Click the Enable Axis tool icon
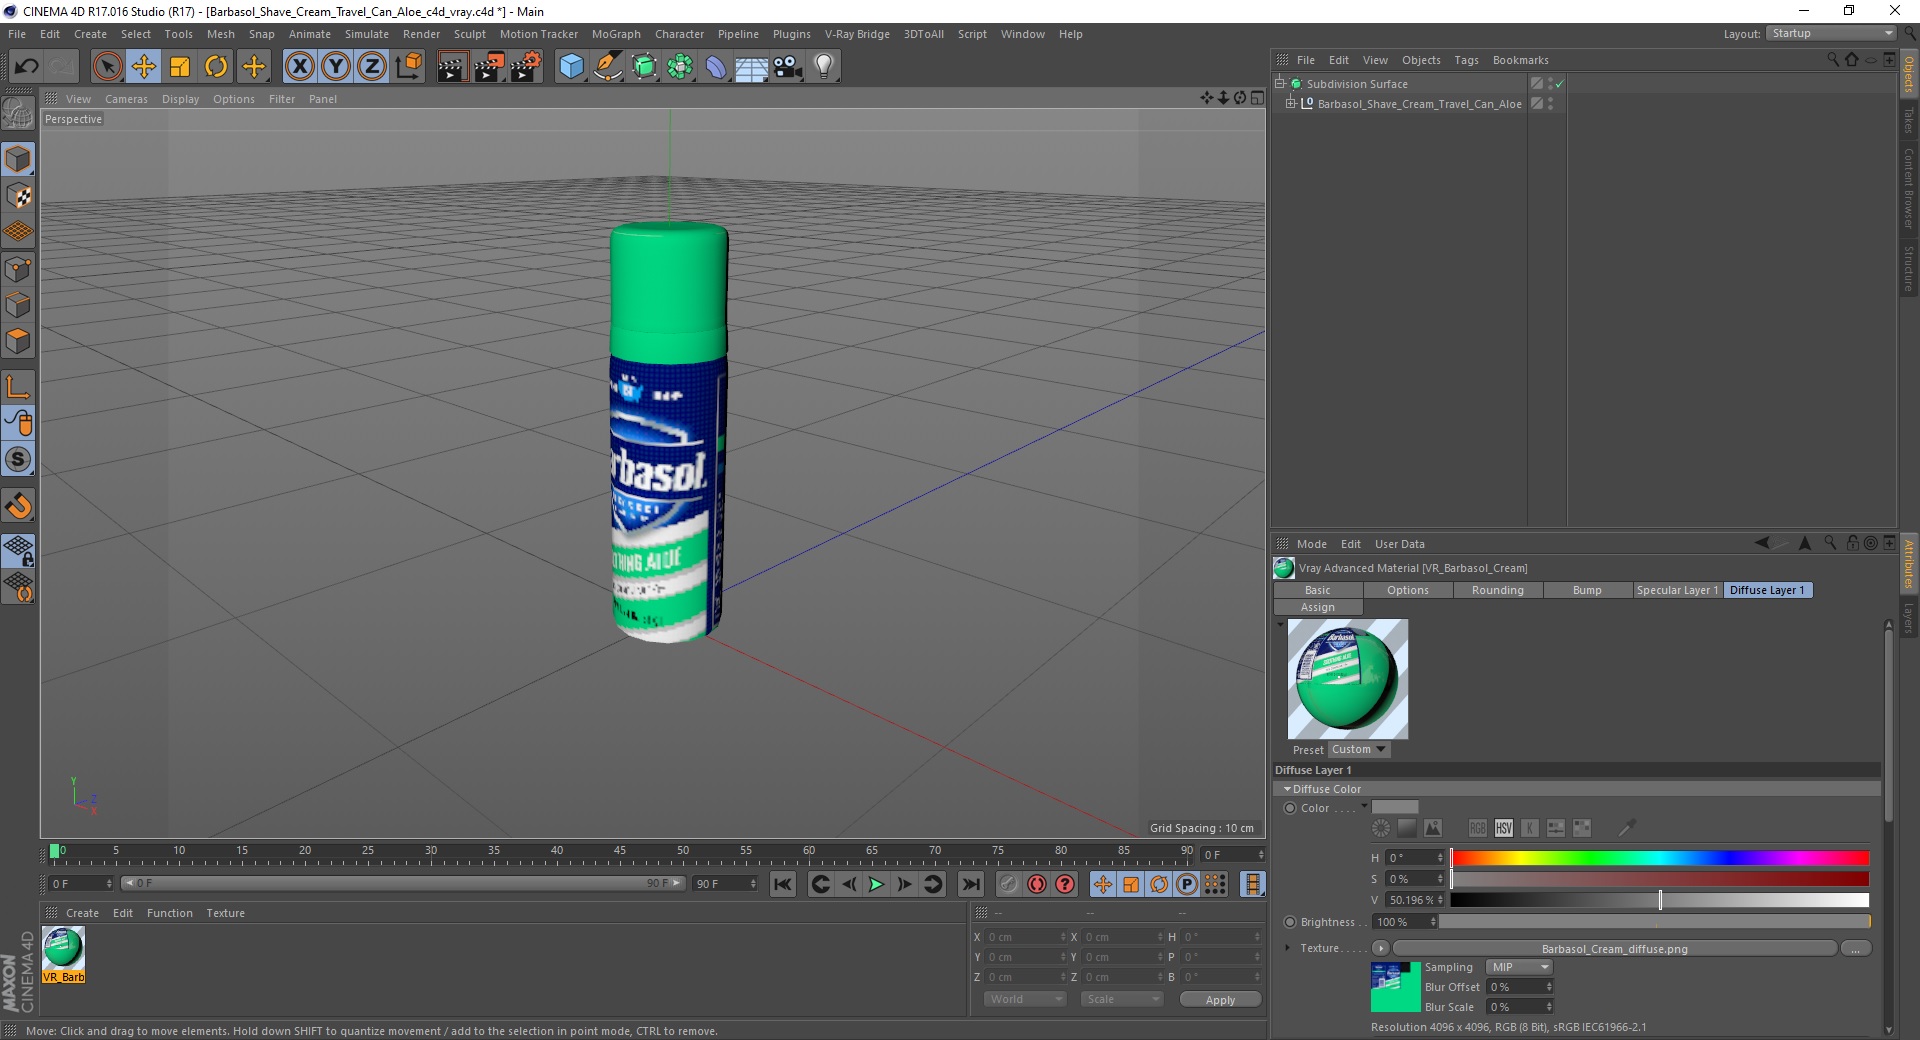This screenshot has width=1920, height=1040. click(18, 387)
